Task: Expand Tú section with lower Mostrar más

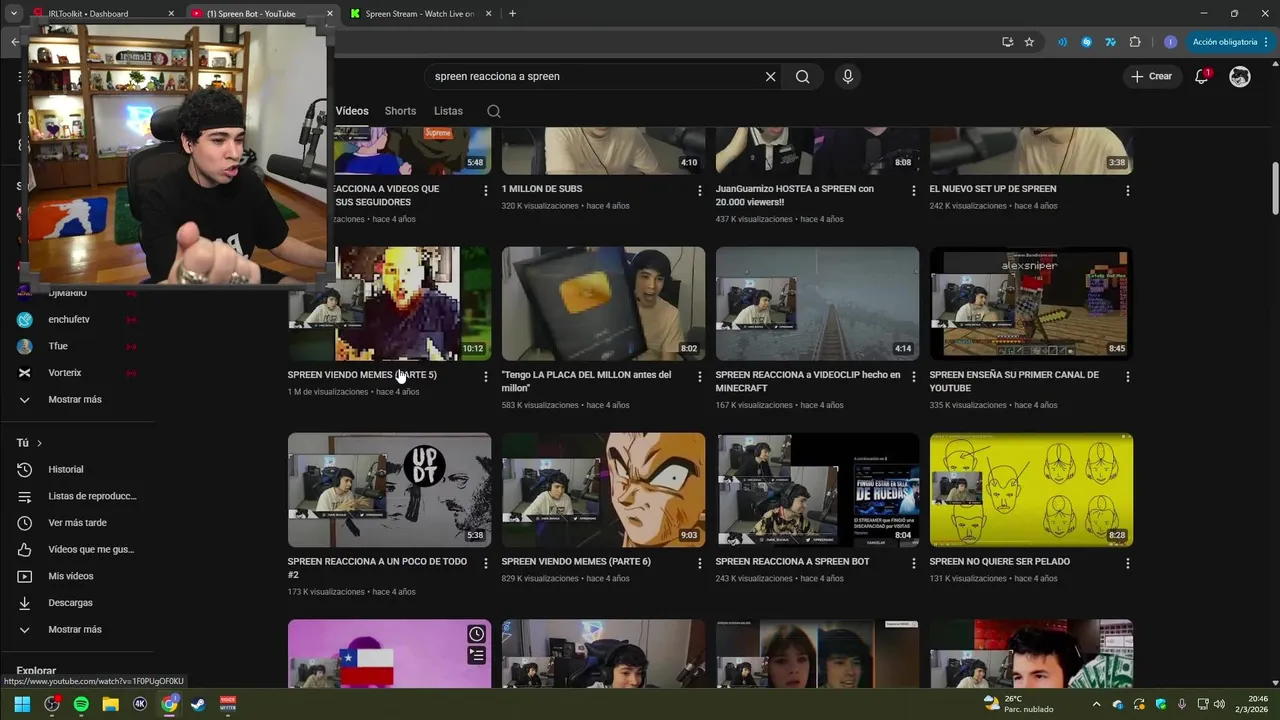Action: click(77, 629)
